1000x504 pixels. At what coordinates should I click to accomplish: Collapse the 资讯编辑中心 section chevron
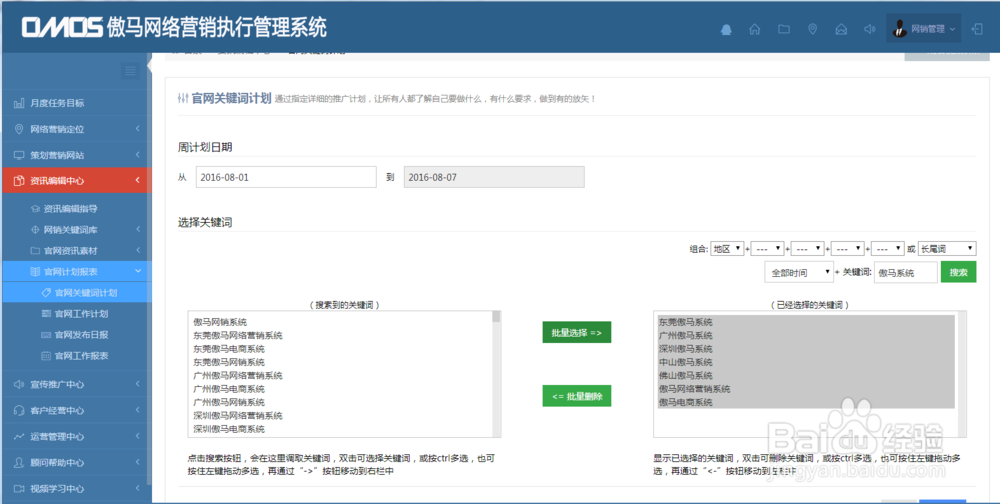click(137, 181)
